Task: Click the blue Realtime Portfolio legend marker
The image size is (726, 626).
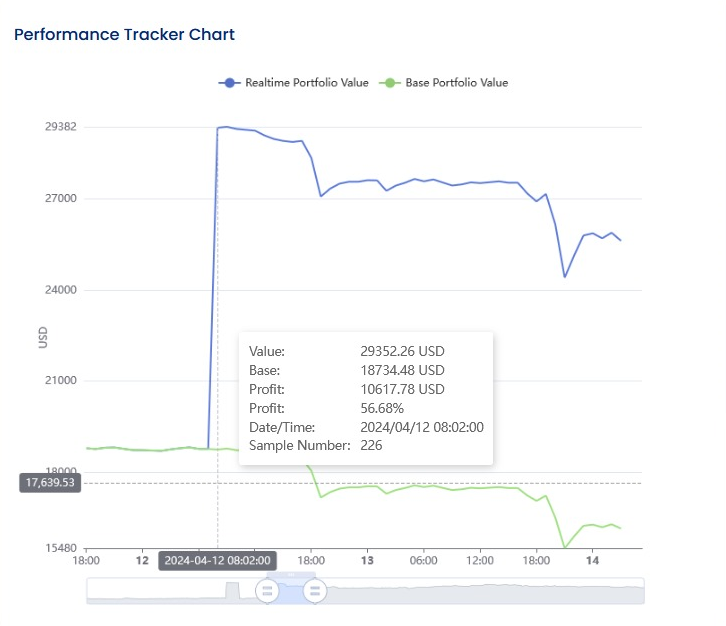Action: point(230,83)
